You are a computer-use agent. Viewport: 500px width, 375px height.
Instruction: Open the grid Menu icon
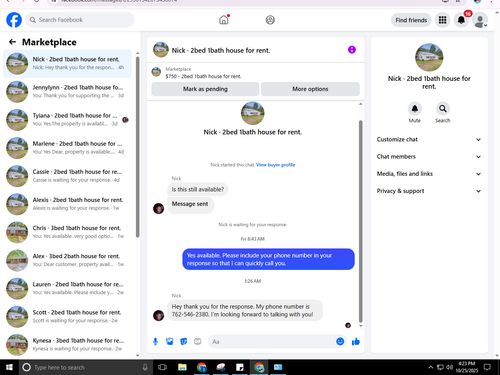[x=442, y=20]
